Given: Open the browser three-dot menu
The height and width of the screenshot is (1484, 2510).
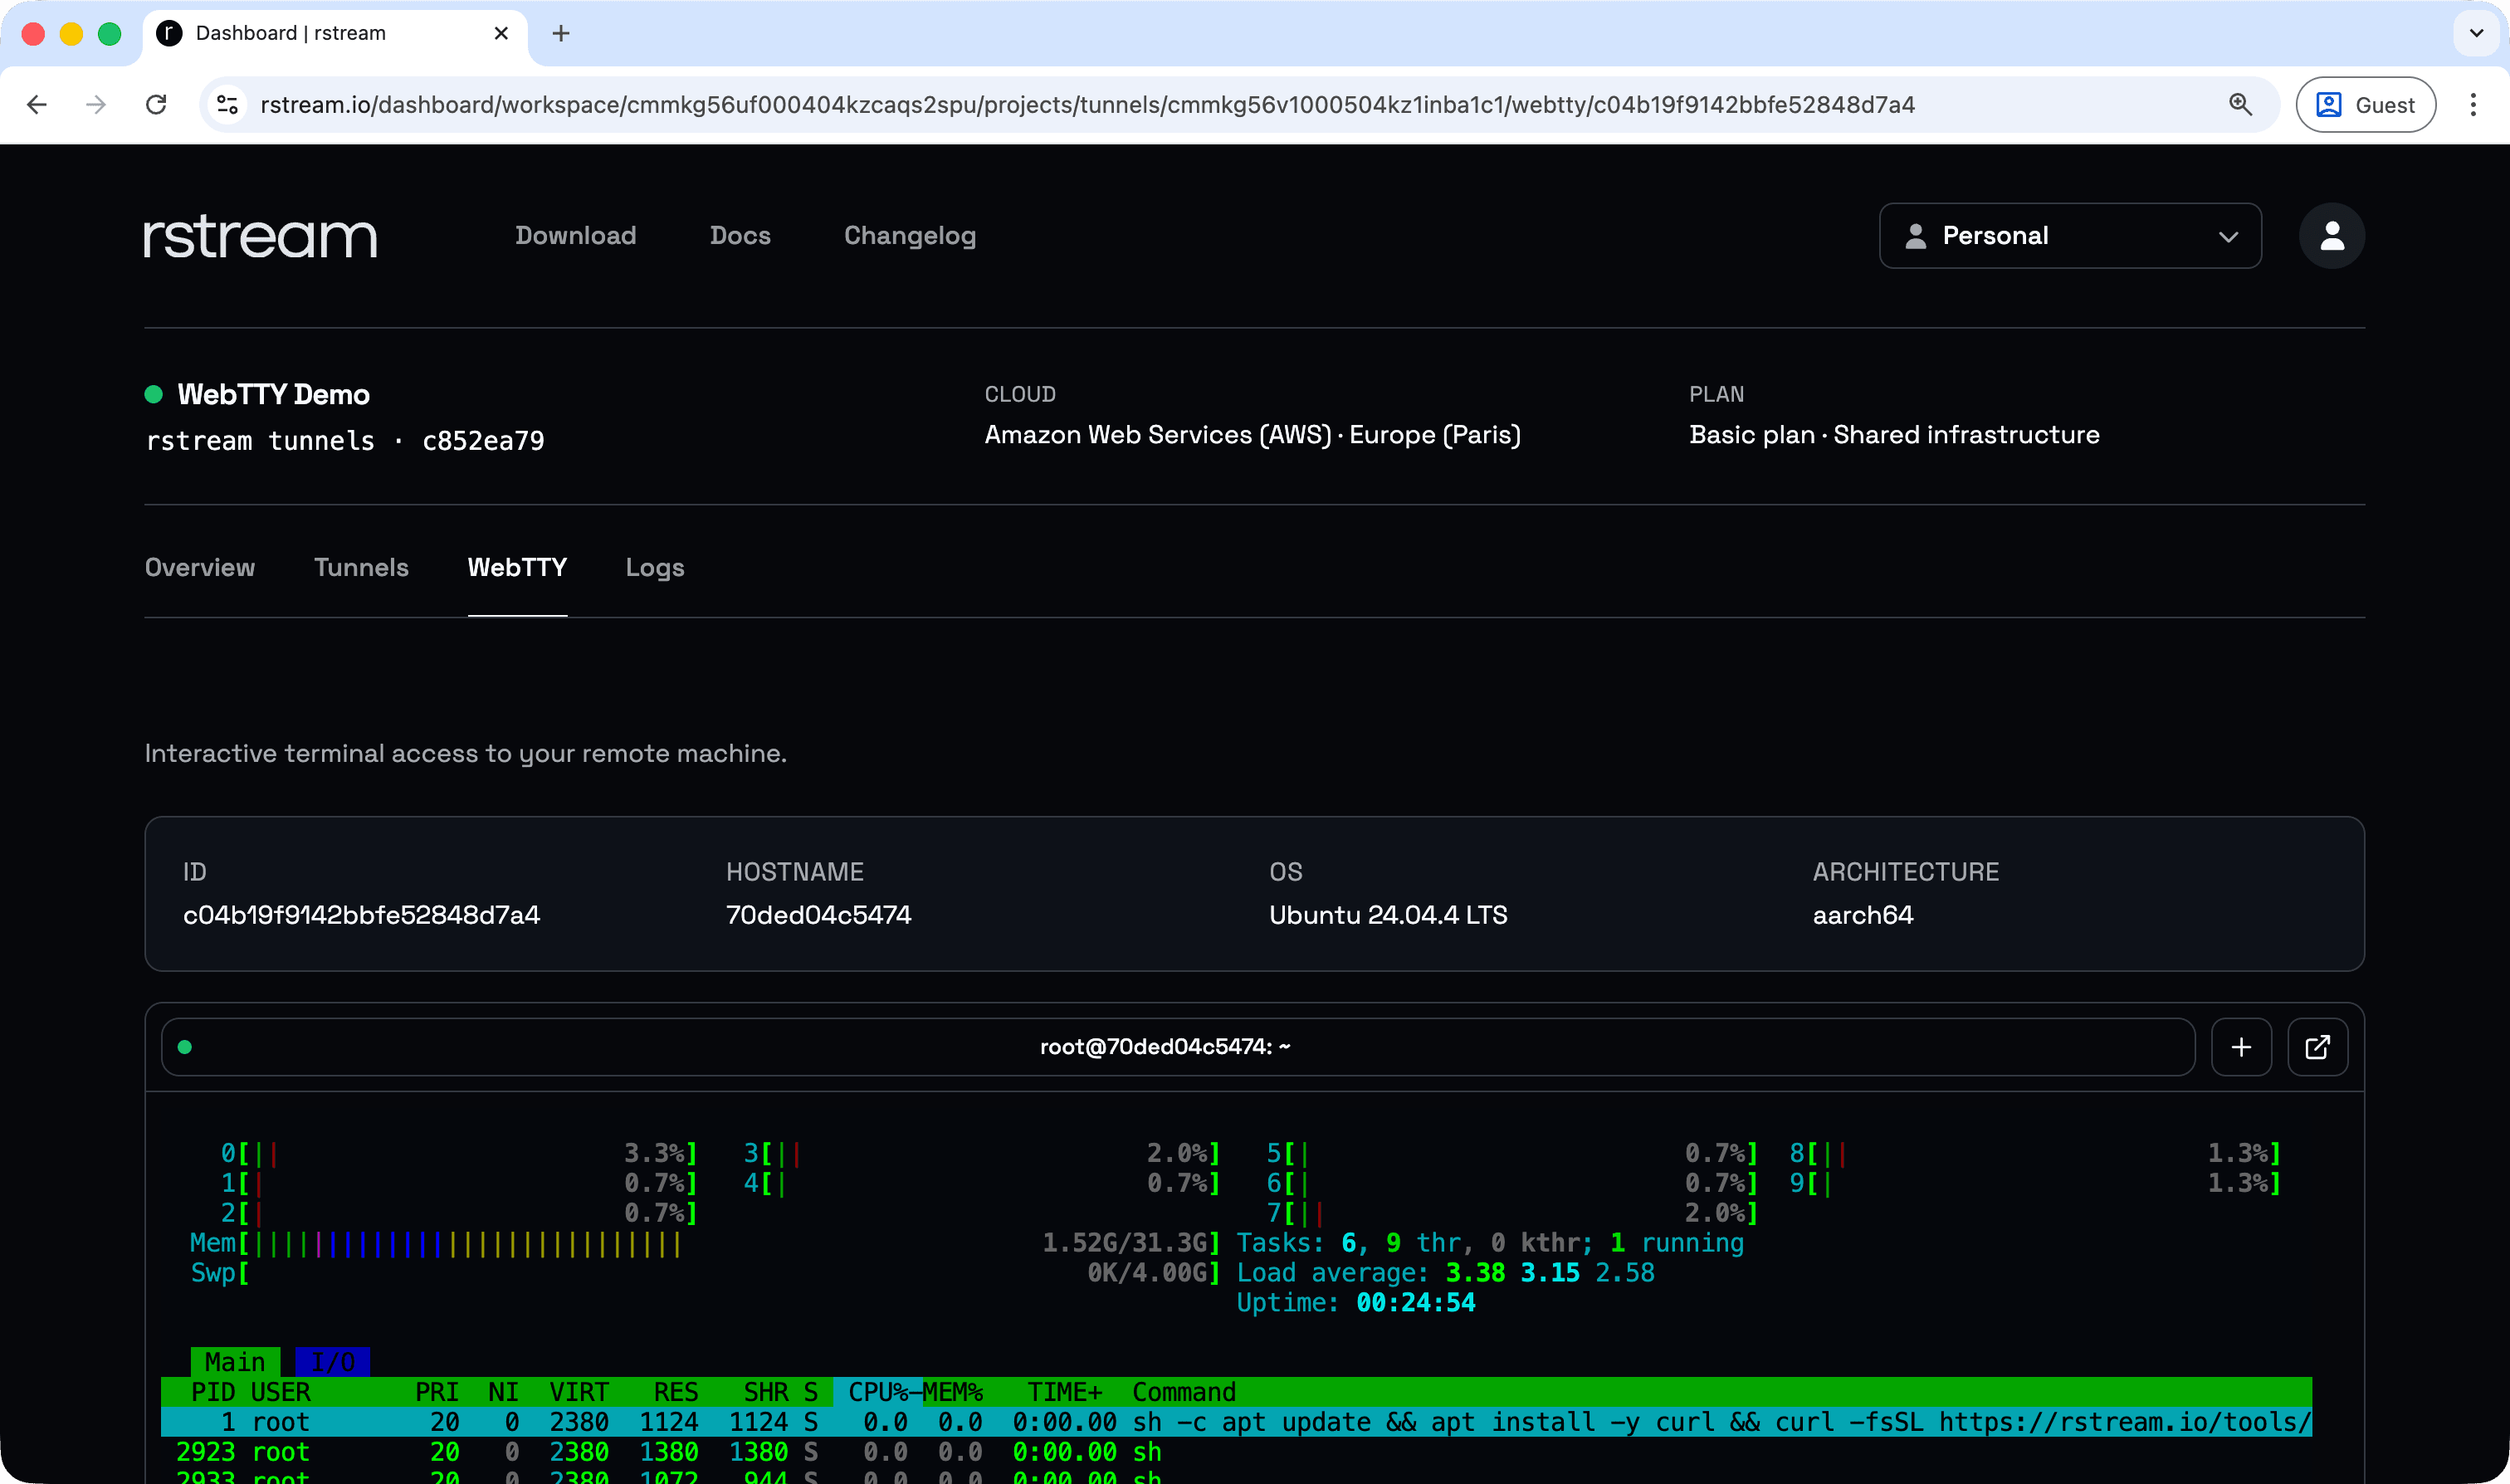Looking at the screenshot, I should [2474, 104].
